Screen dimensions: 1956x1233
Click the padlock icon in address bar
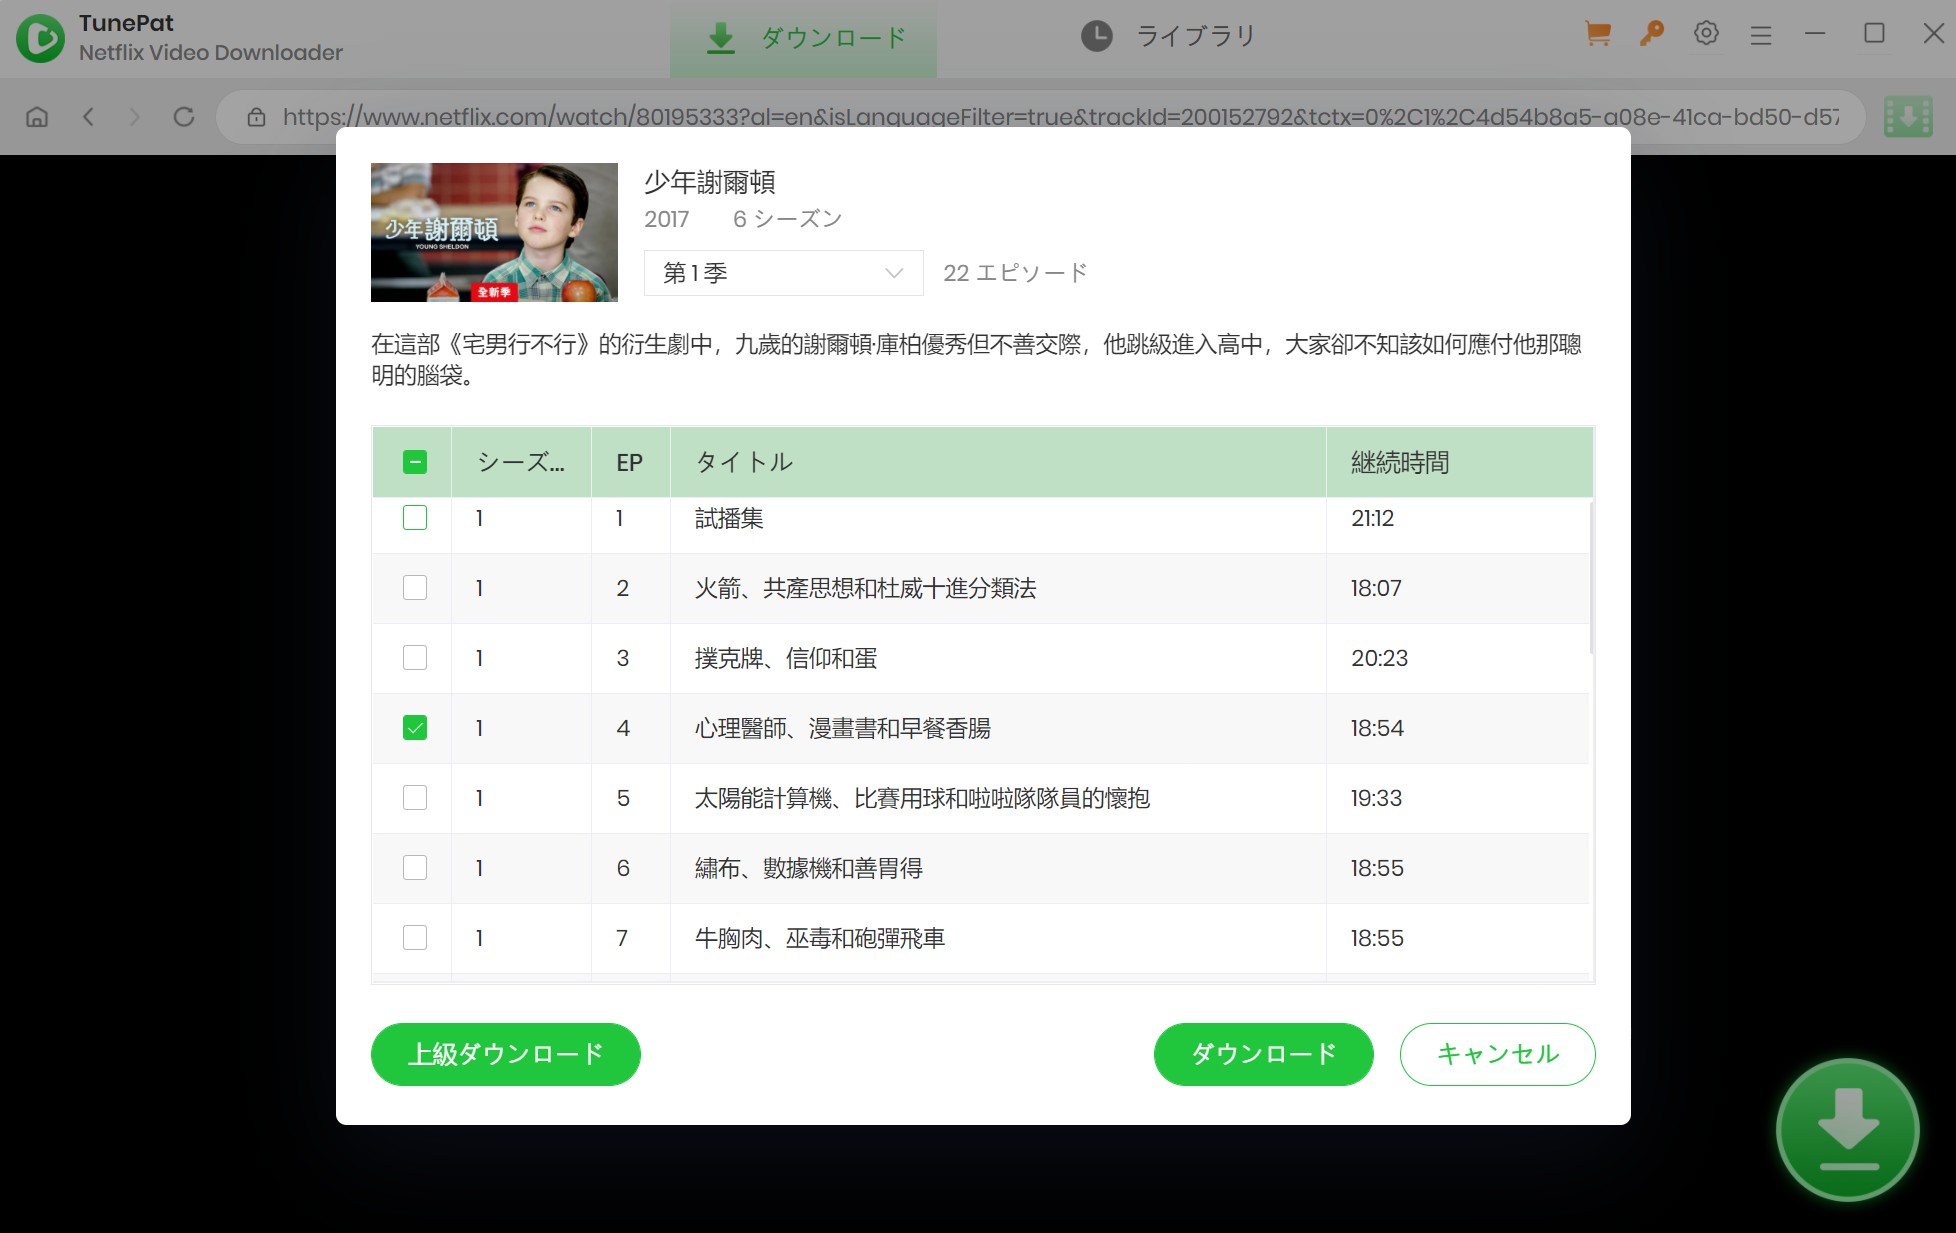pyautogui.click(x=257, y=117)
